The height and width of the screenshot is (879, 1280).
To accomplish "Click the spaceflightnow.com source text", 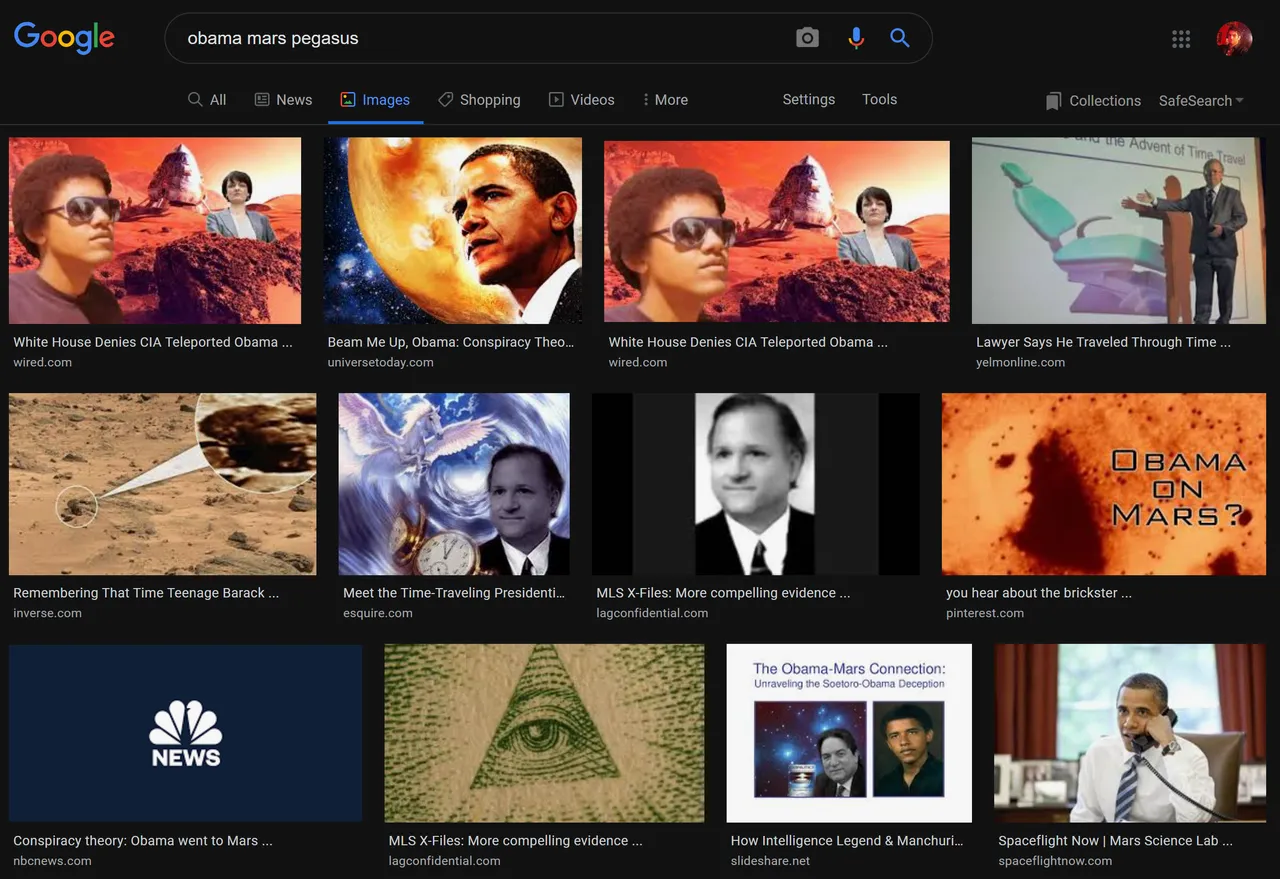I will [1055, 861].
